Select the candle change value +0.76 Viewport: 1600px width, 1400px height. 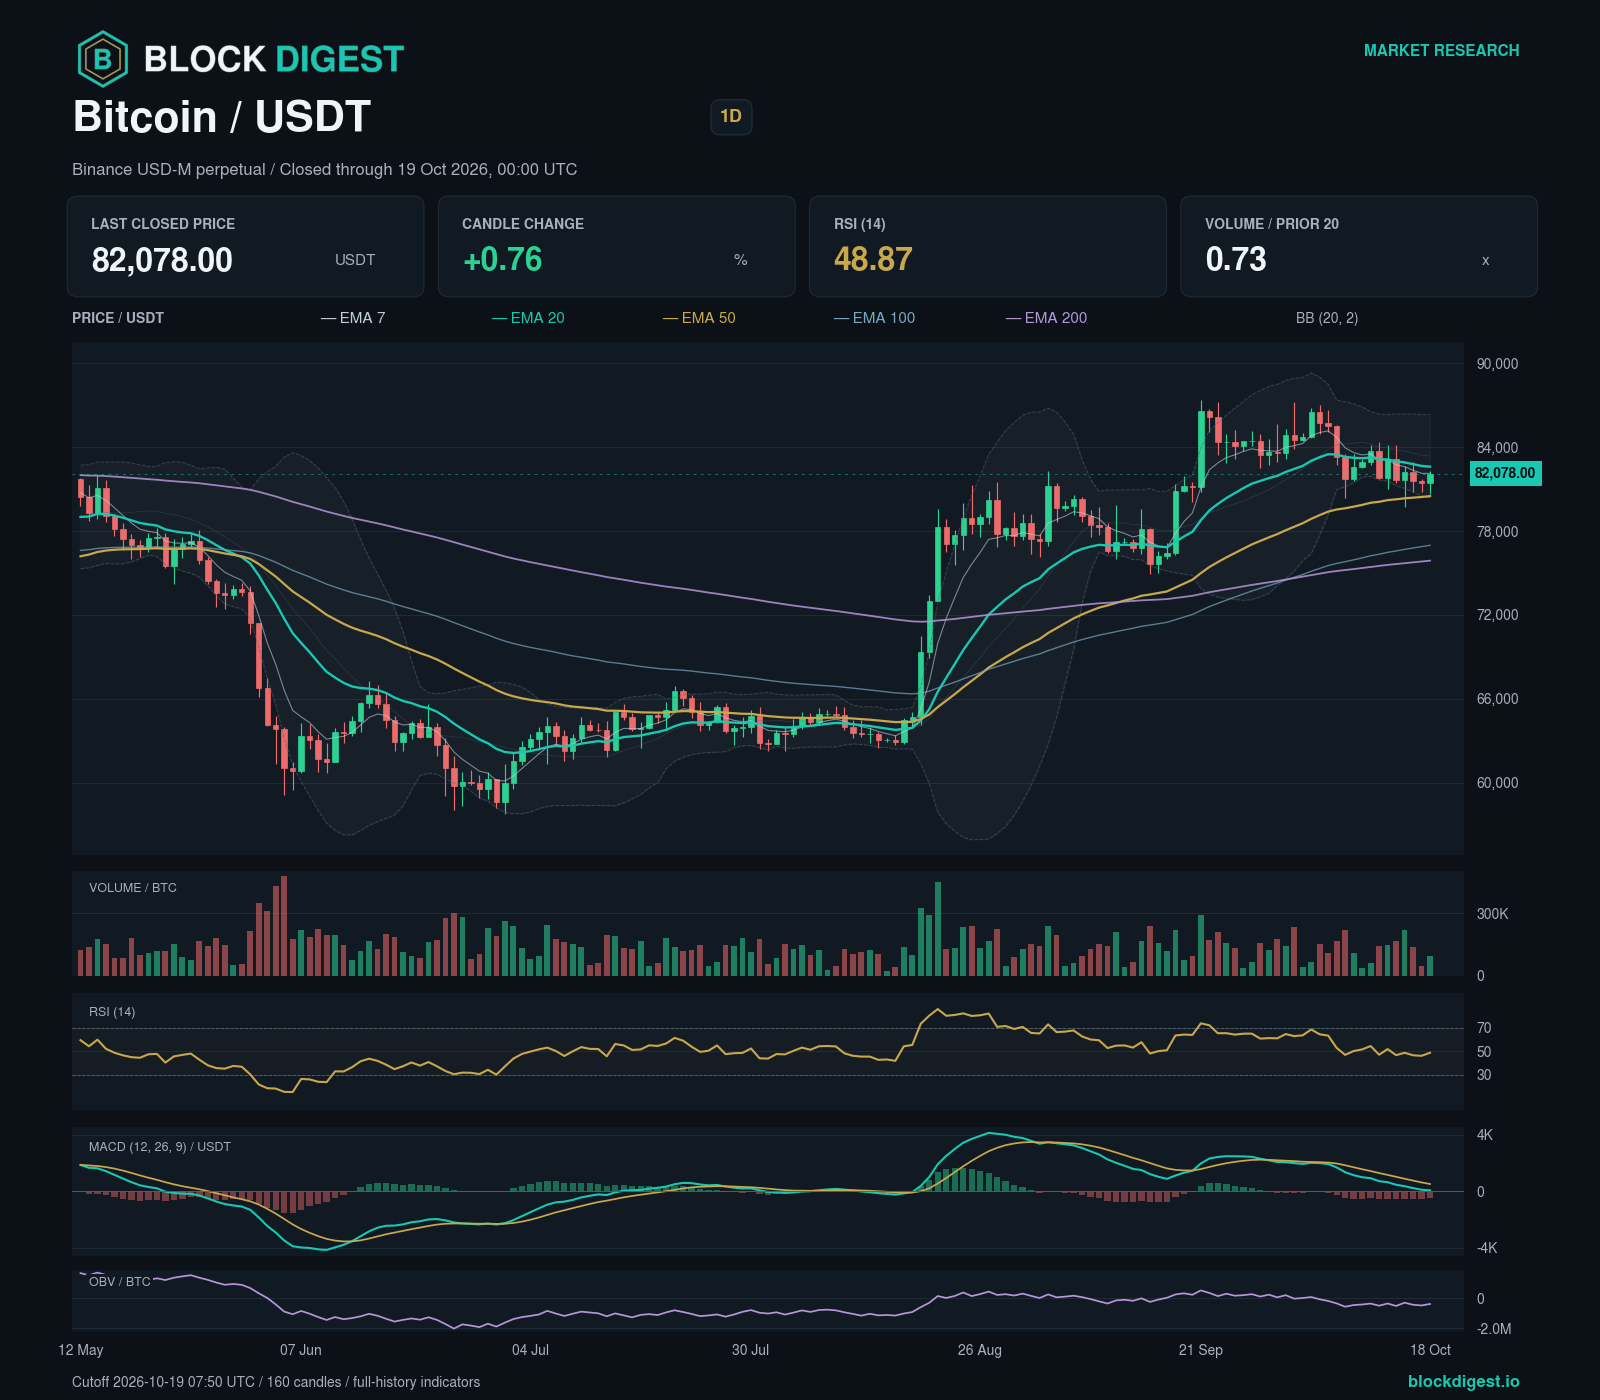[x=502, y=260]
